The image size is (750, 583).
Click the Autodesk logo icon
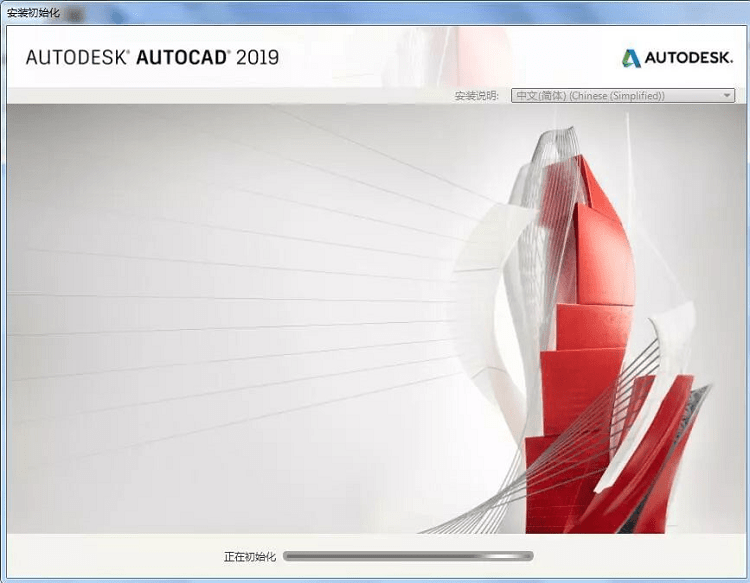(631, 58)
